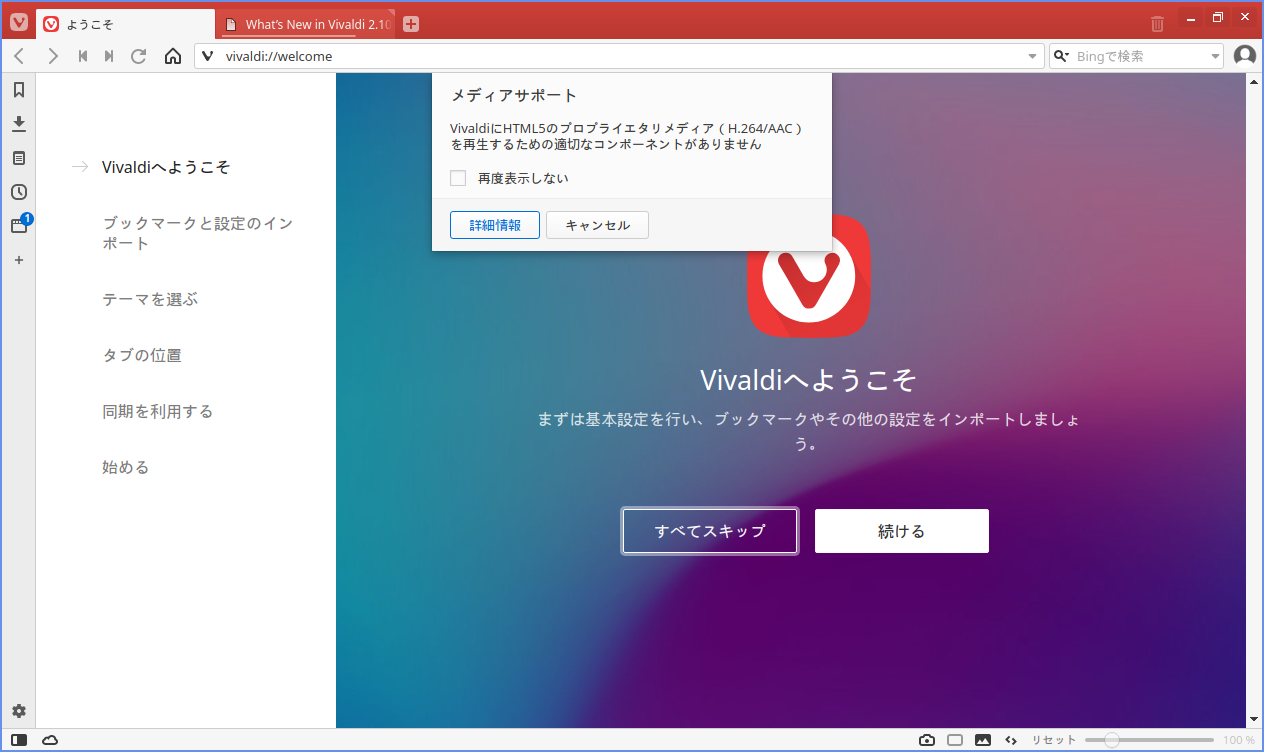Viewport: 1264px width, 752px height.
Task: Click the rewind history button
Action: (83, 56)
